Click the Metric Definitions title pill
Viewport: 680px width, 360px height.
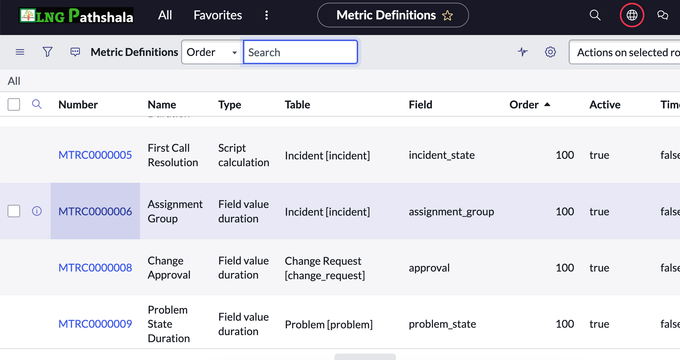coord(393,15)
